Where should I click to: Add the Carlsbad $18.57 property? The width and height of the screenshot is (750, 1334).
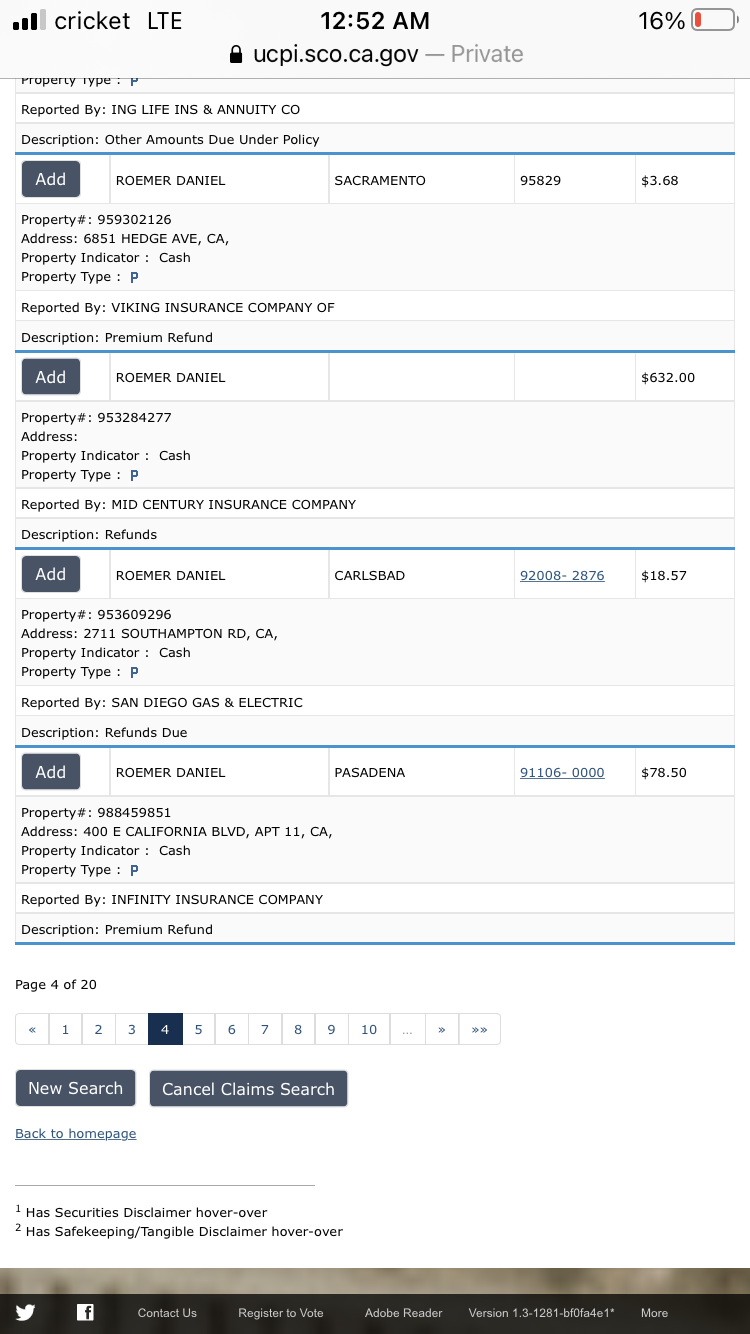pyautogui.click(x=51, y=575)
